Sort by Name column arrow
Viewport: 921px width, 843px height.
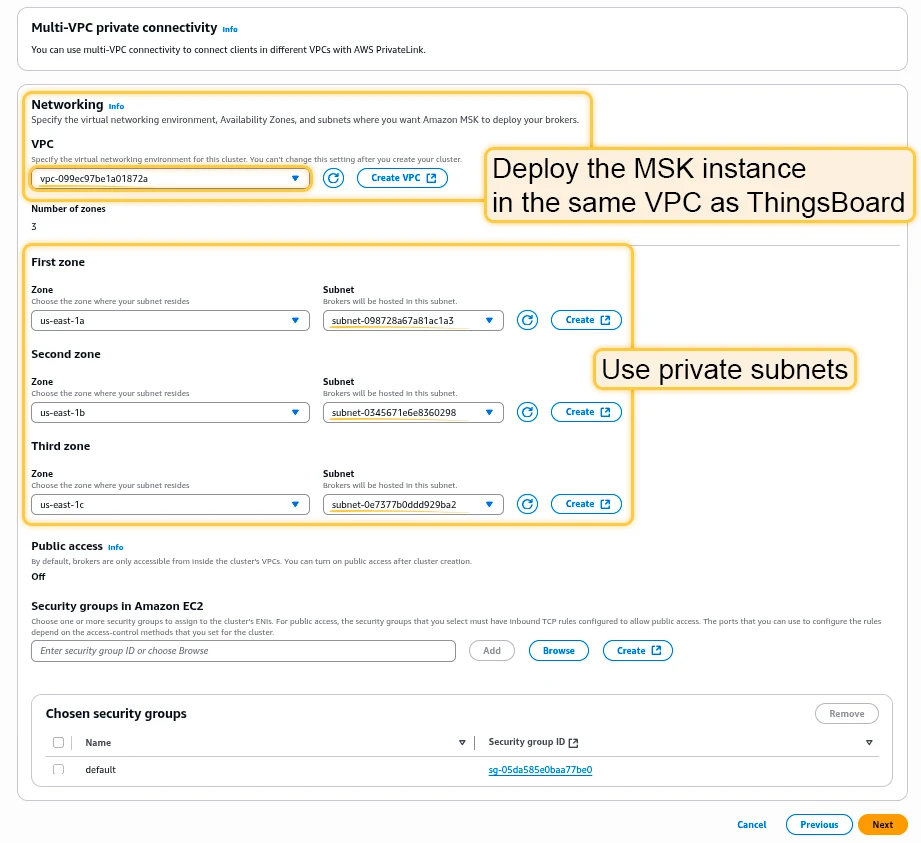(462, 743)
